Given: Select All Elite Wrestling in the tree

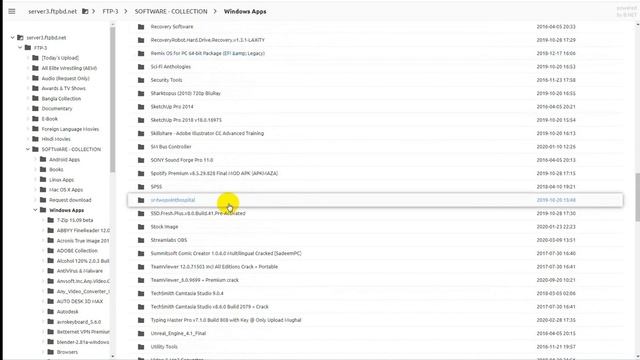Looking at the screenshot, I should [x=69, y=68].
